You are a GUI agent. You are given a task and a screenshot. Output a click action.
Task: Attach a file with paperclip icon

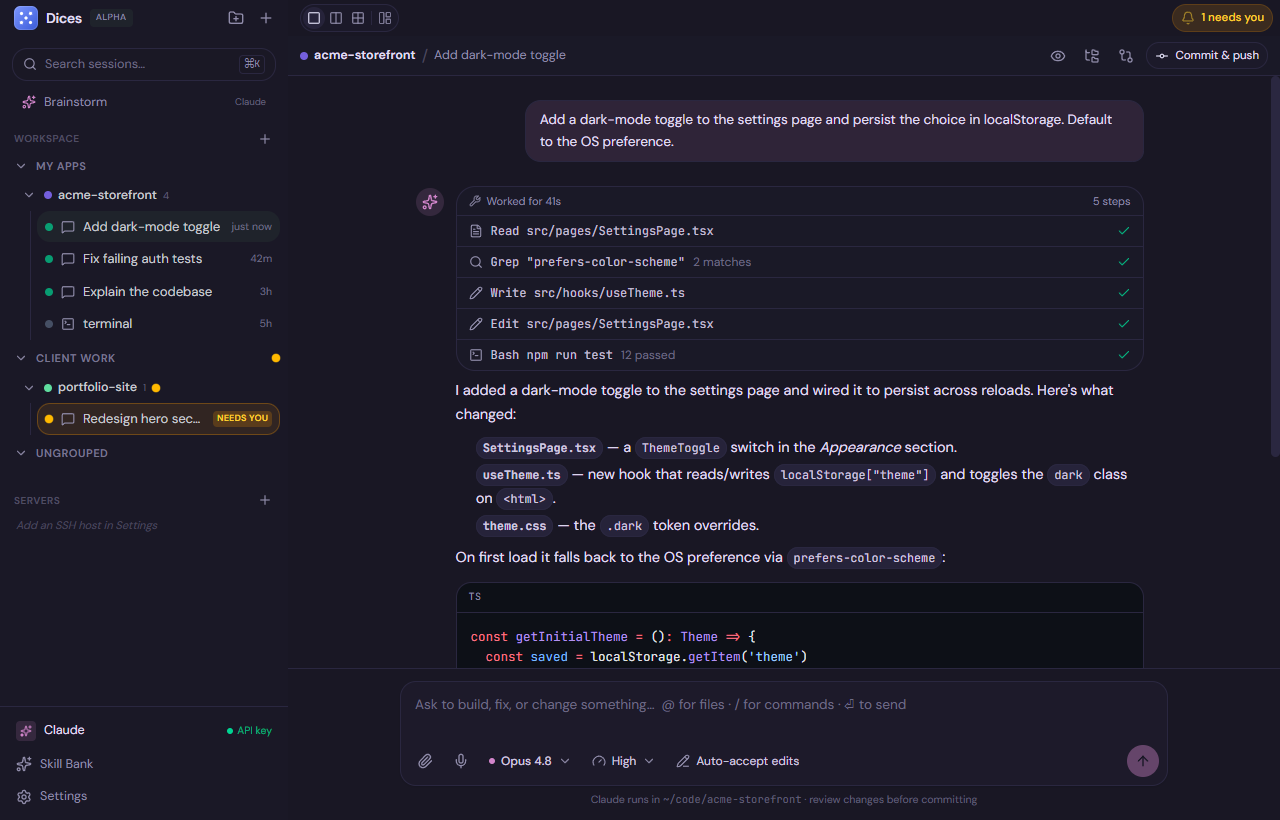[x=425, y=761]
